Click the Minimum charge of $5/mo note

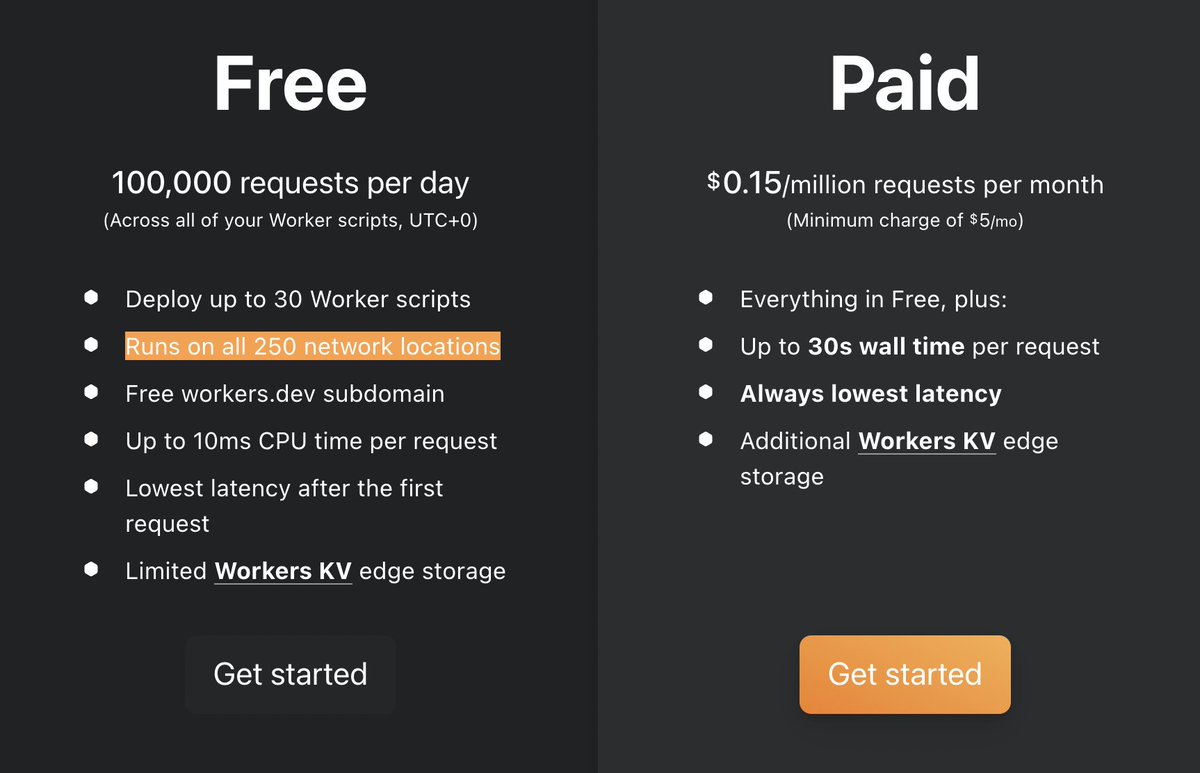pos(905,221)
